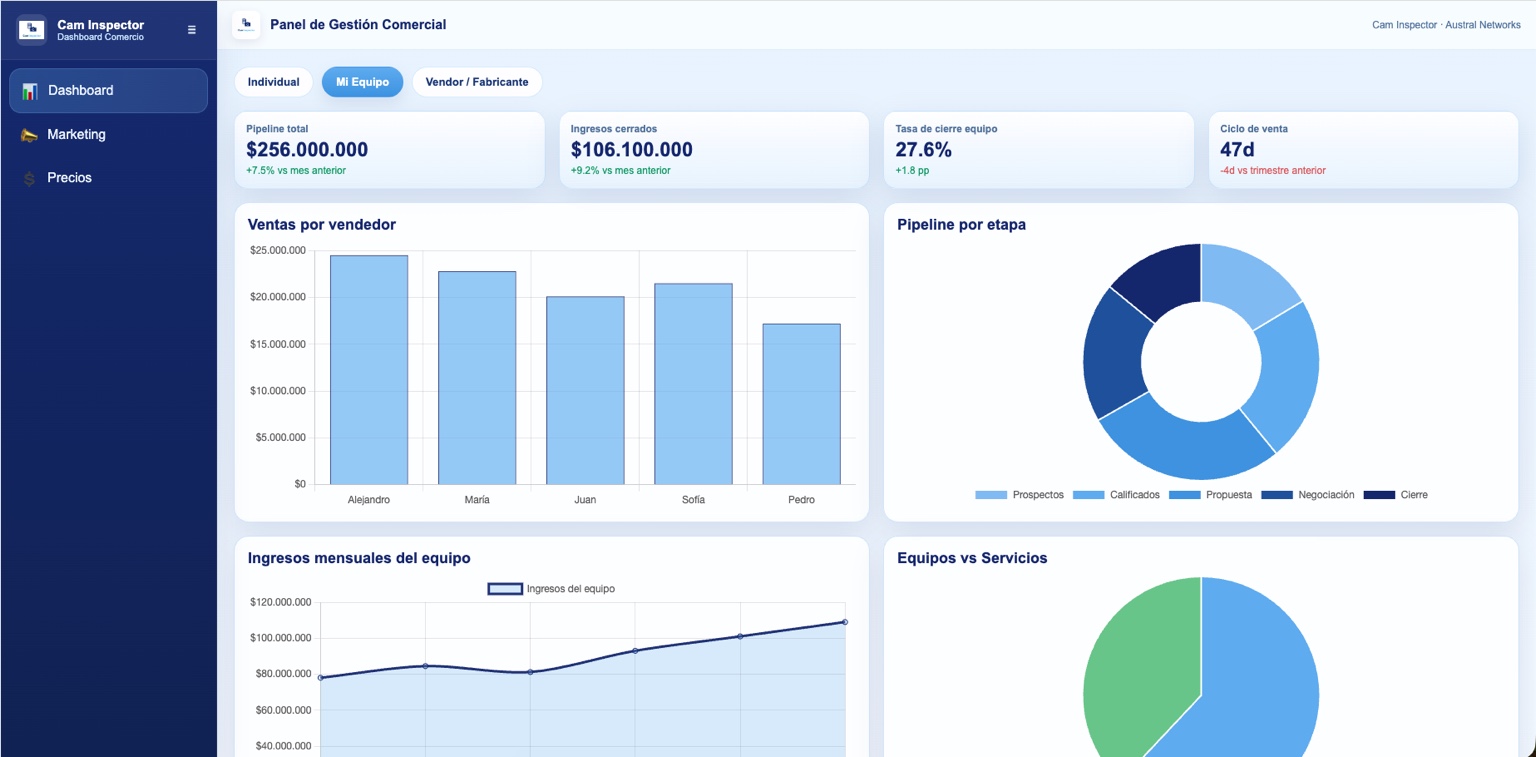Toggle Negociación legend entry

point(1308,495)
